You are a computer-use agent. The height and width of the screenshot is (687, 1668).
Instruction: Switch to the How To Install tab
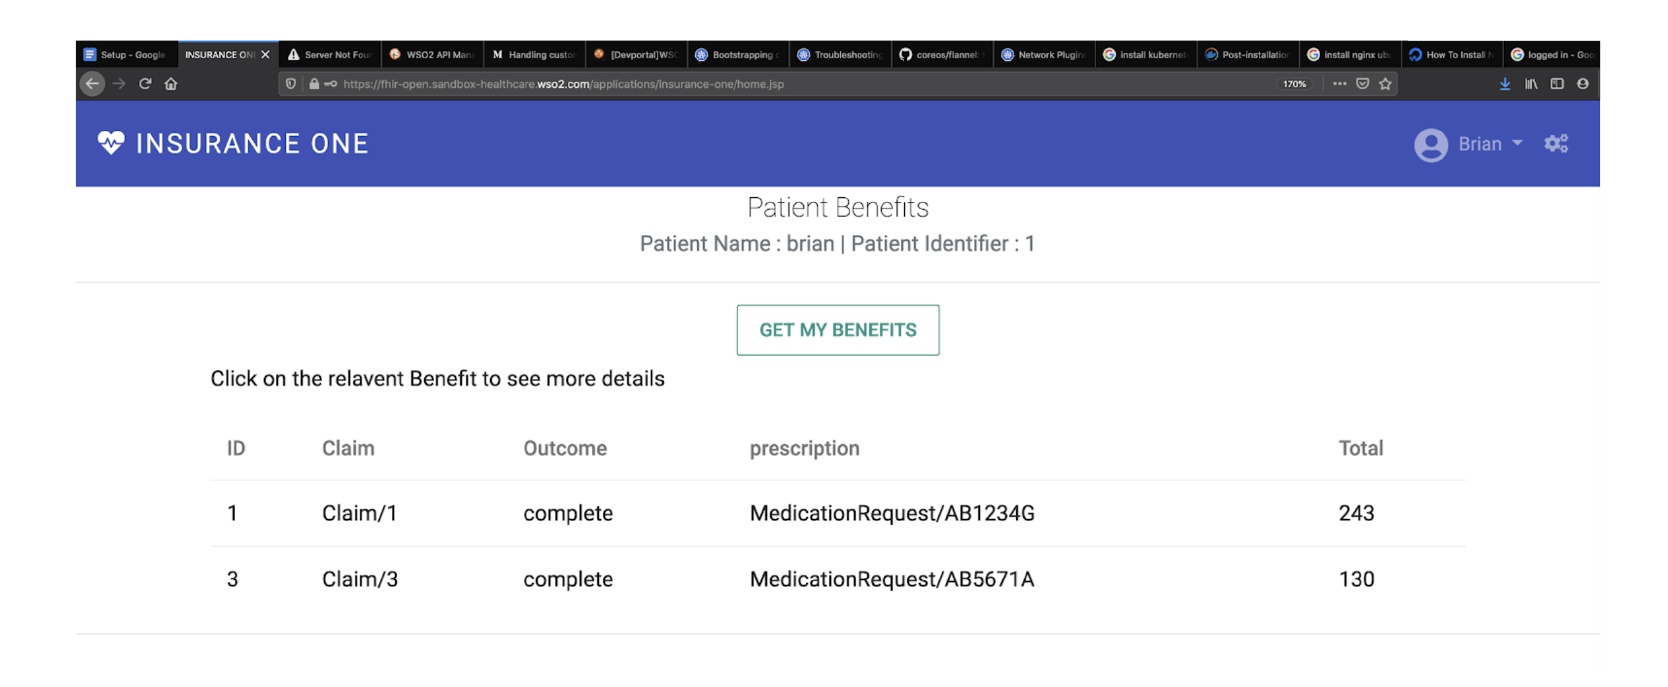tap(1452, 55)
